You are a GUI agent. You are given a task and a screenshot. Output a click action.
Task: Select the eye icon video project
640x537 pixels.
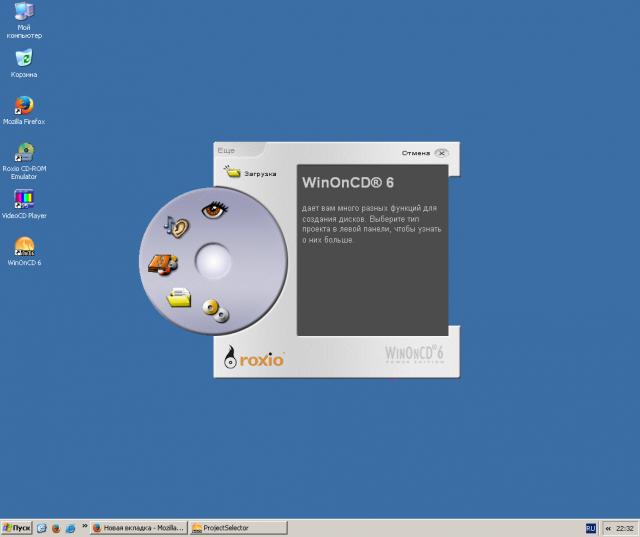pos(214,209)
